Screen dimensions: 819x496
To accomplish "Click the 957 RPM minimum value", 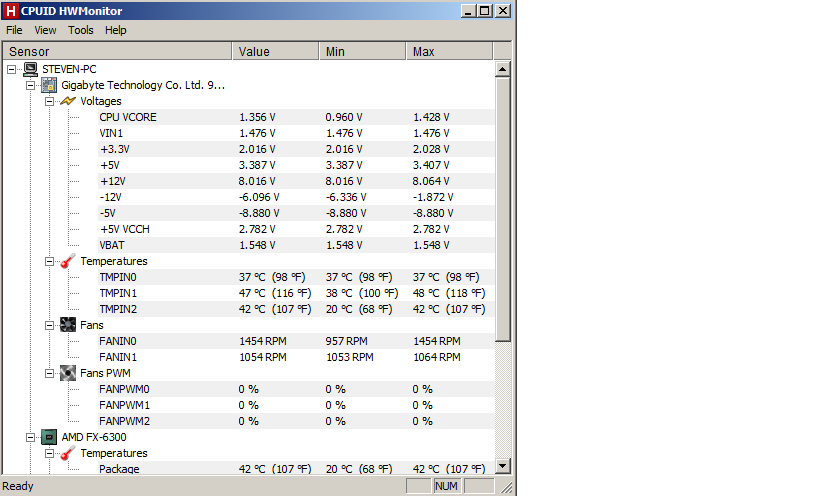I will click(x=347, y=341).
